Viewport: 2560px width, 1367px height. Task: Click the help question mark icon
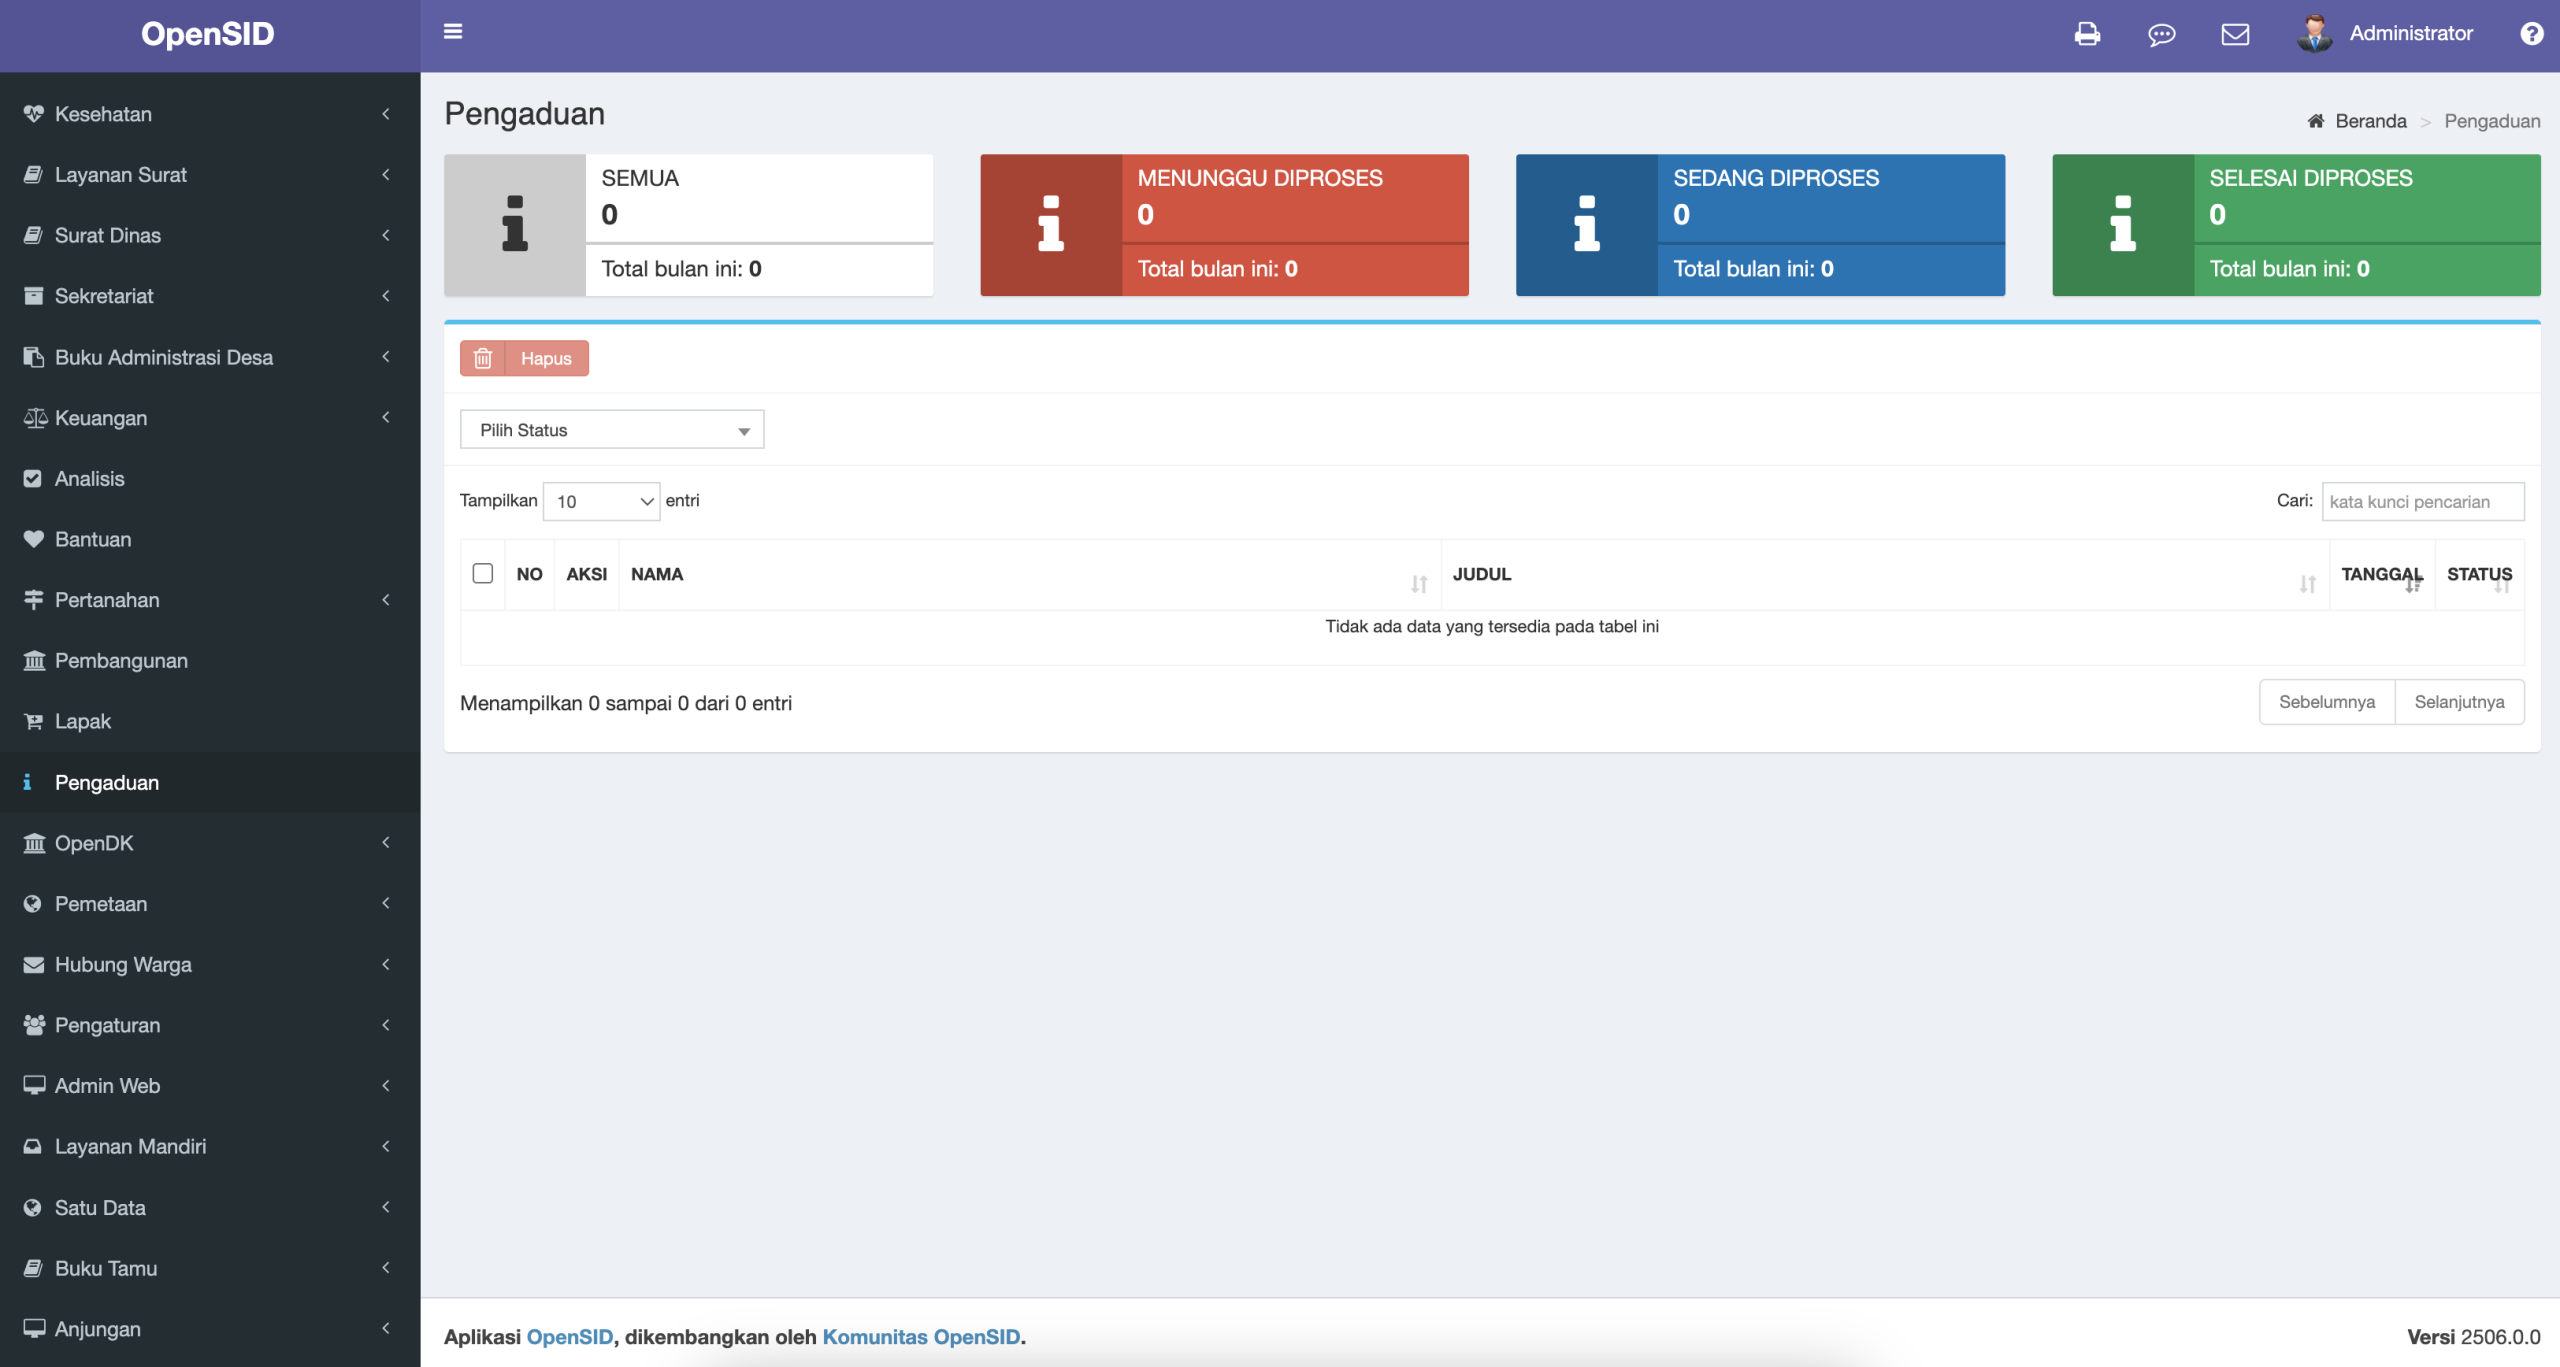coord(2531,34)
